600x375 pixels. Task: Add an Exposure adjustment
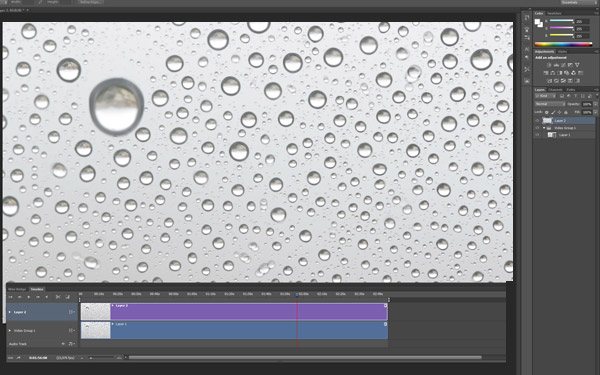(570, 65)
